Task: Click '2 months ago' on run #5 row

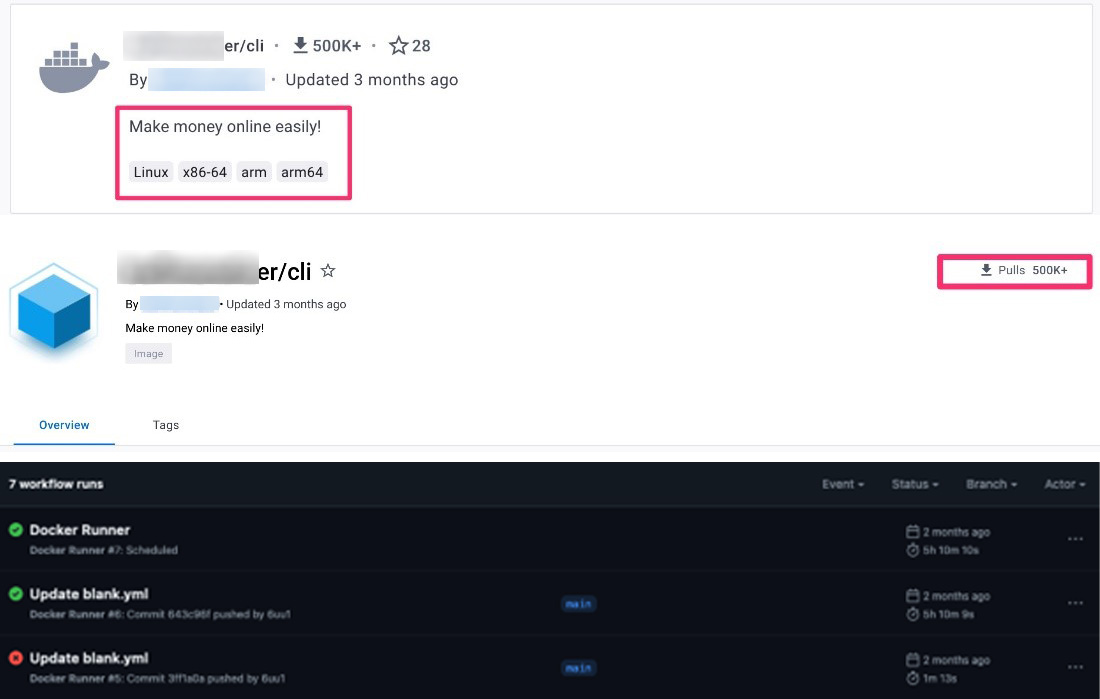Action: (x=956, y=660)
